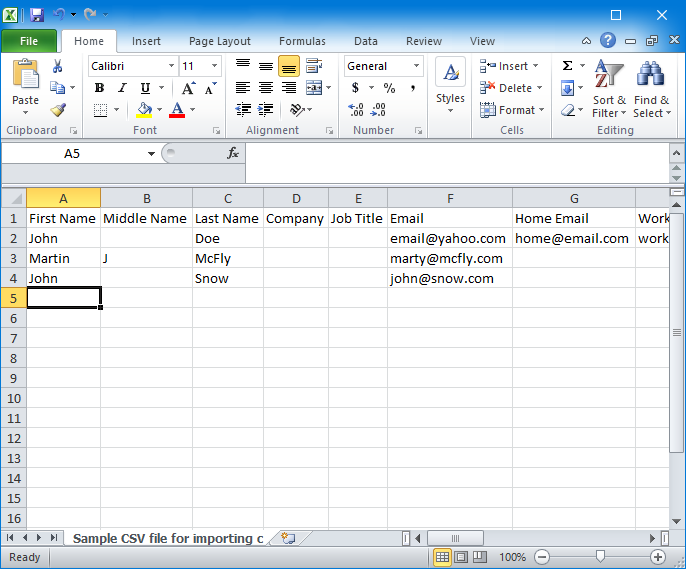
Task: Click Merge & Center icon
Action: (314, 88)
